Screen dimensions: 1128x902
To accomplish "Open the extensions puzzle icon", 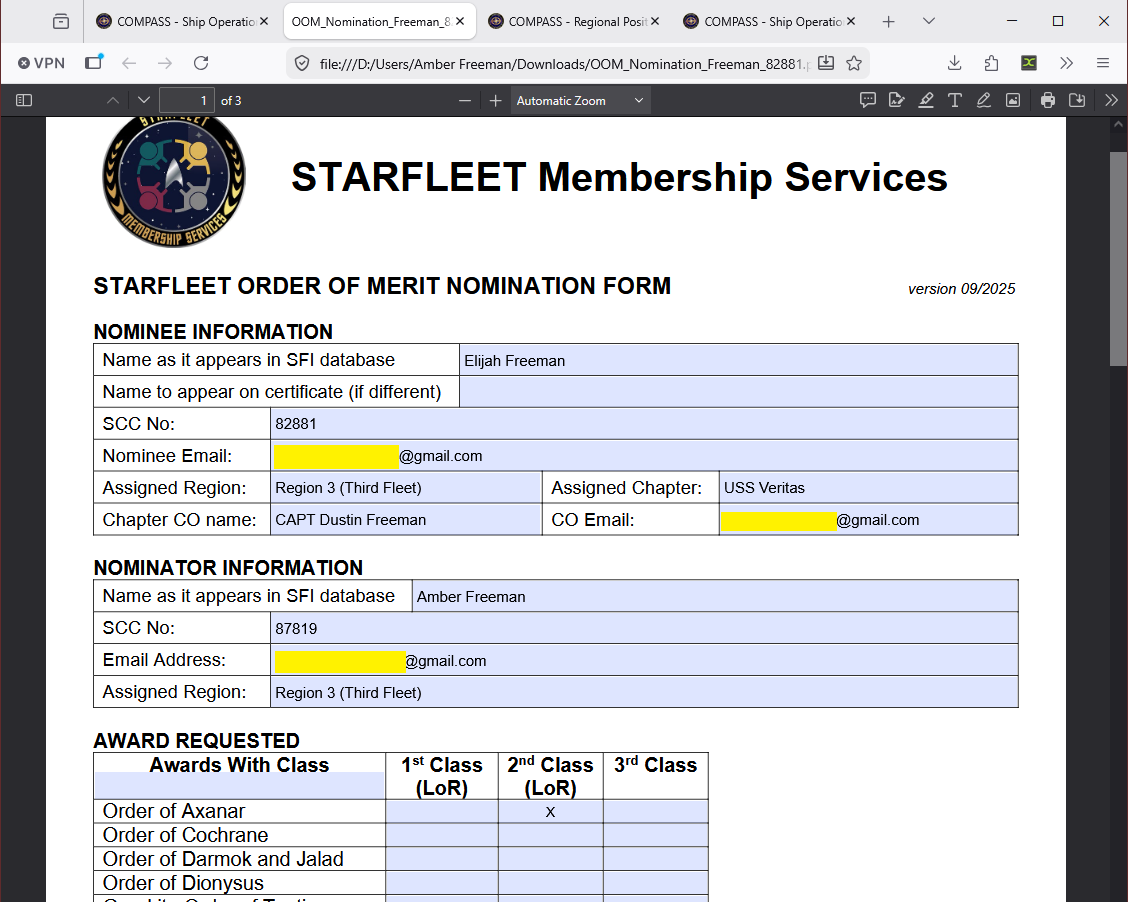I will point(991,63).
